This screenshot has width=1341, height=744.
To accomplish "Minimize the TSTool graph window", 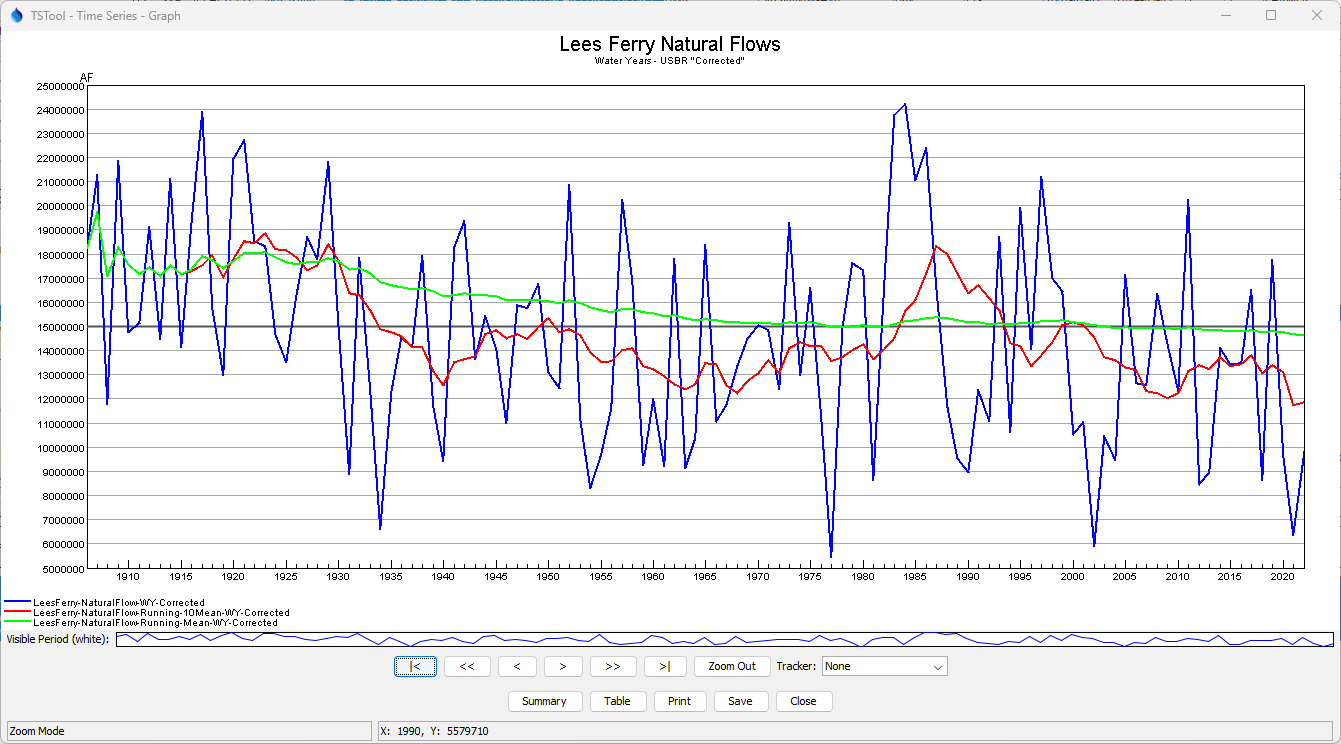I will click(1225, 16).
